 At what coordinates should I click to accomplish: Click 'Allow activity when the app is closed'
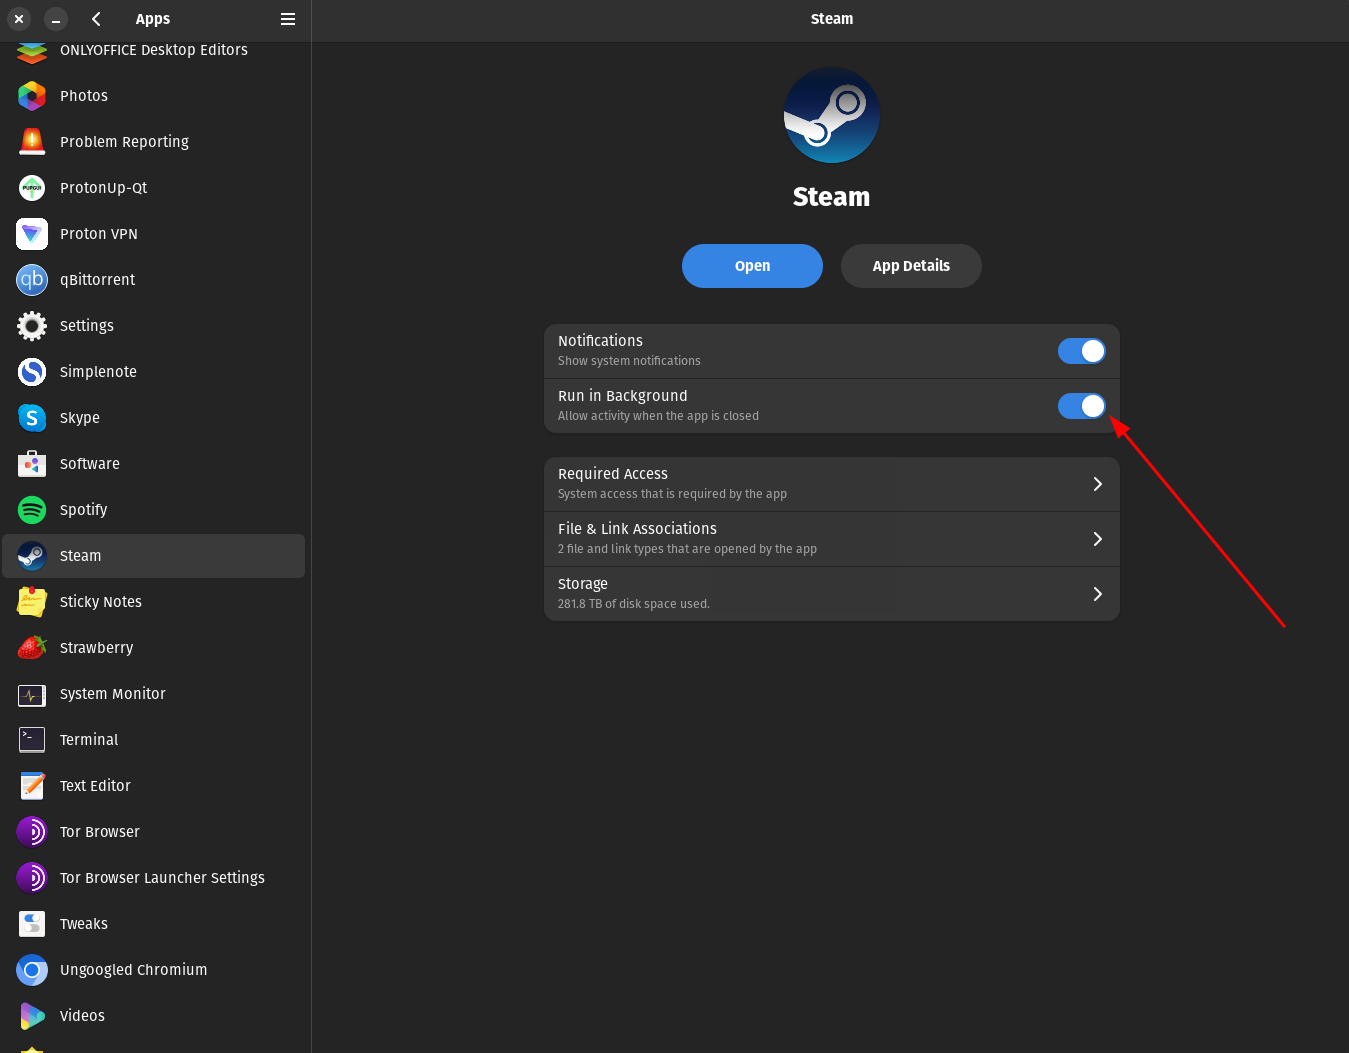(658, 416)
